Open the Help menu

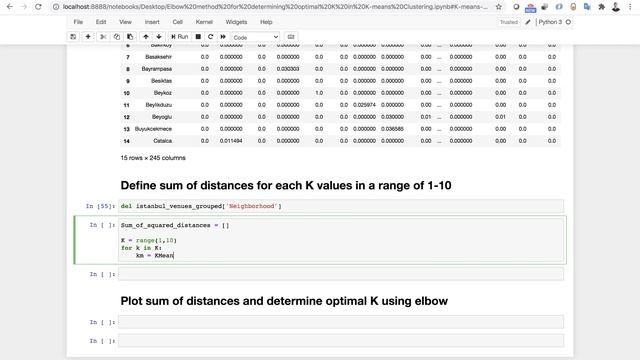(x=266, y=22)
